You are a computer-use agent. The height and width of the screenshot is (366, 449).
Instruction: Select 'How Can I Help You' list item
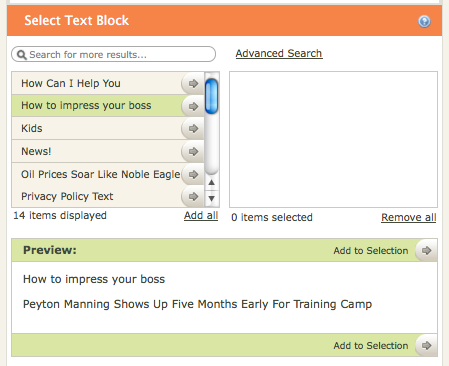(97, 83)
